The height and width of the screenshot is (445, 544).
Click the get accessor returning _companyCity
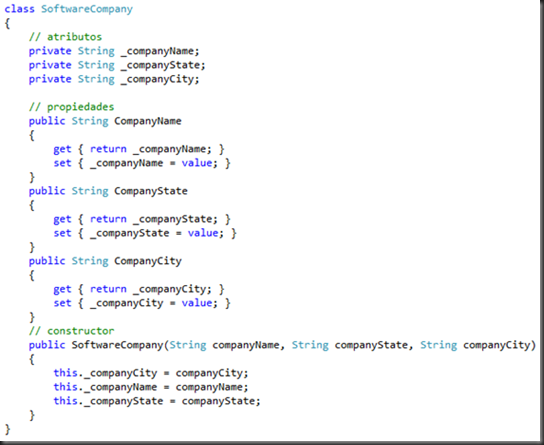click(x=139, y=289)
